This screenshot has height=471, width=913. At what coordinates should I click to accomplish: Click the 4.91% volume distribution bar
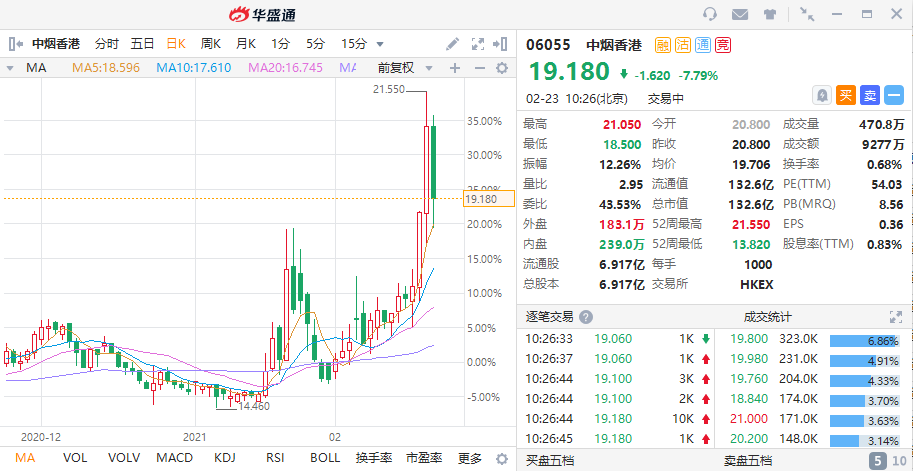pos(866,359)
